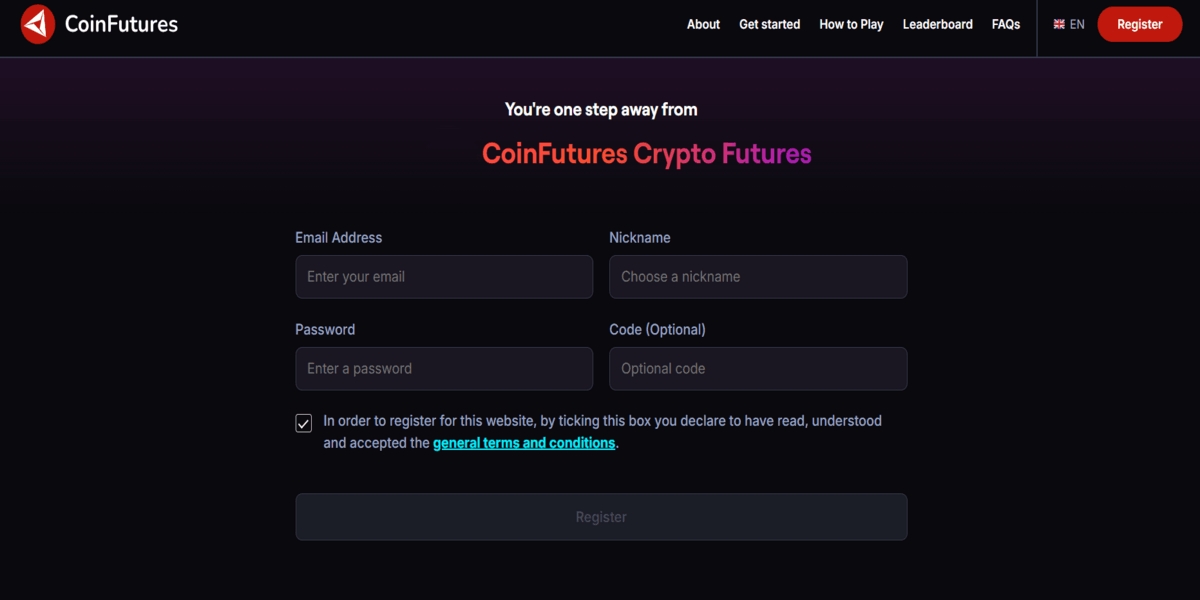Navigate to the FAQs section
Screen dimensions: 1200x600
tap(1005, 25)
